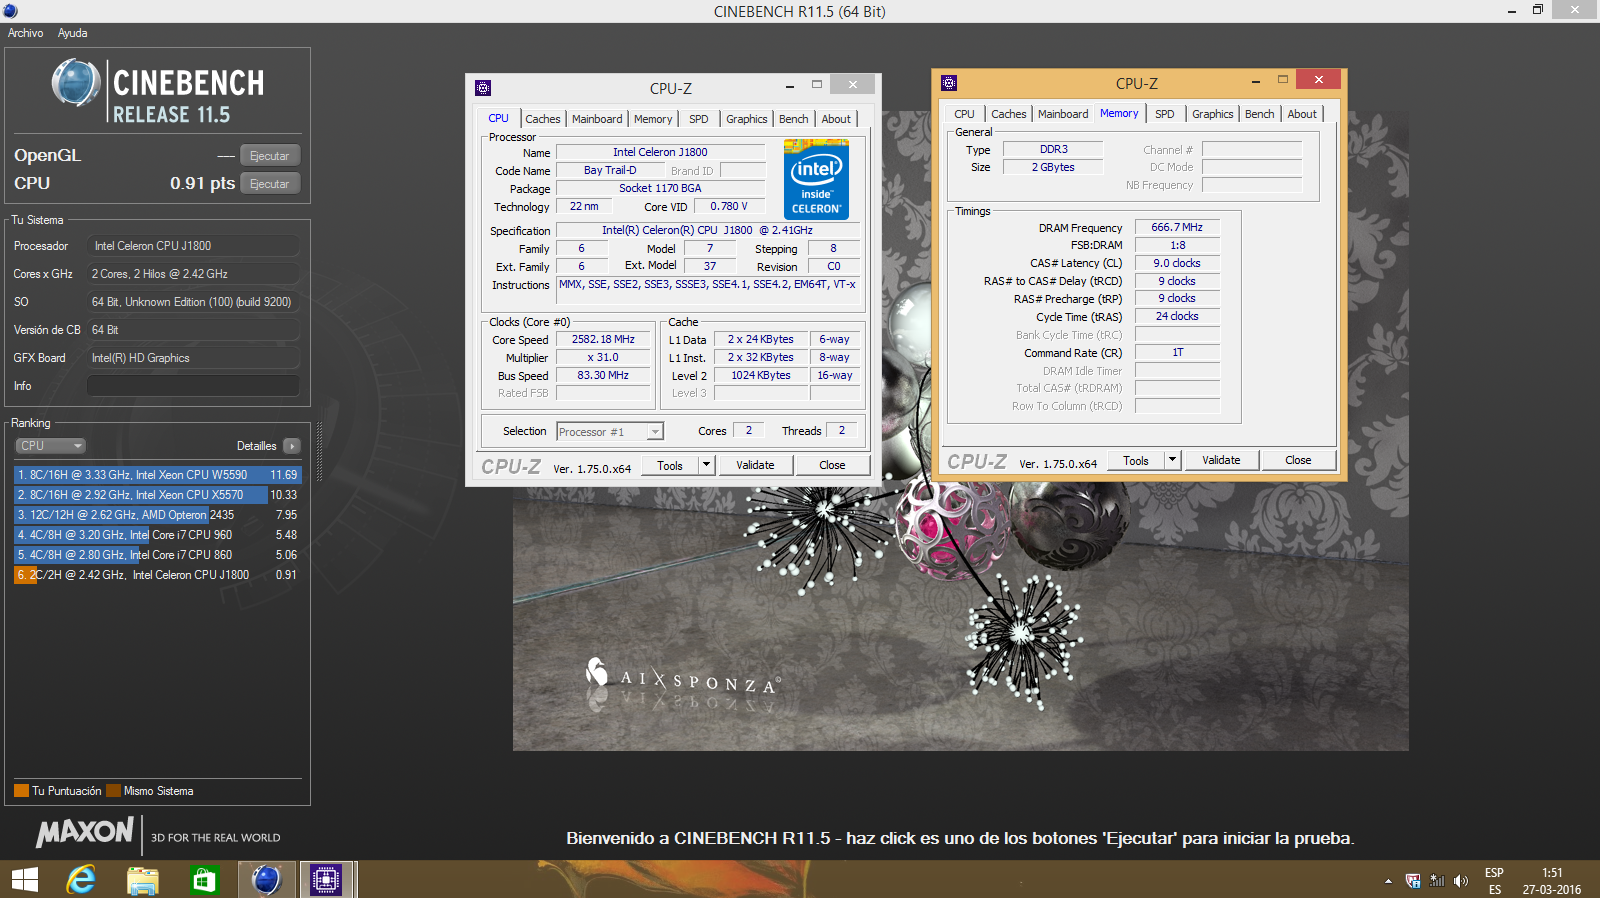Click the Action Center flag tray icon
Image resolution: width=1600 pixels, height=898 pixels.
click(1413, 881)
